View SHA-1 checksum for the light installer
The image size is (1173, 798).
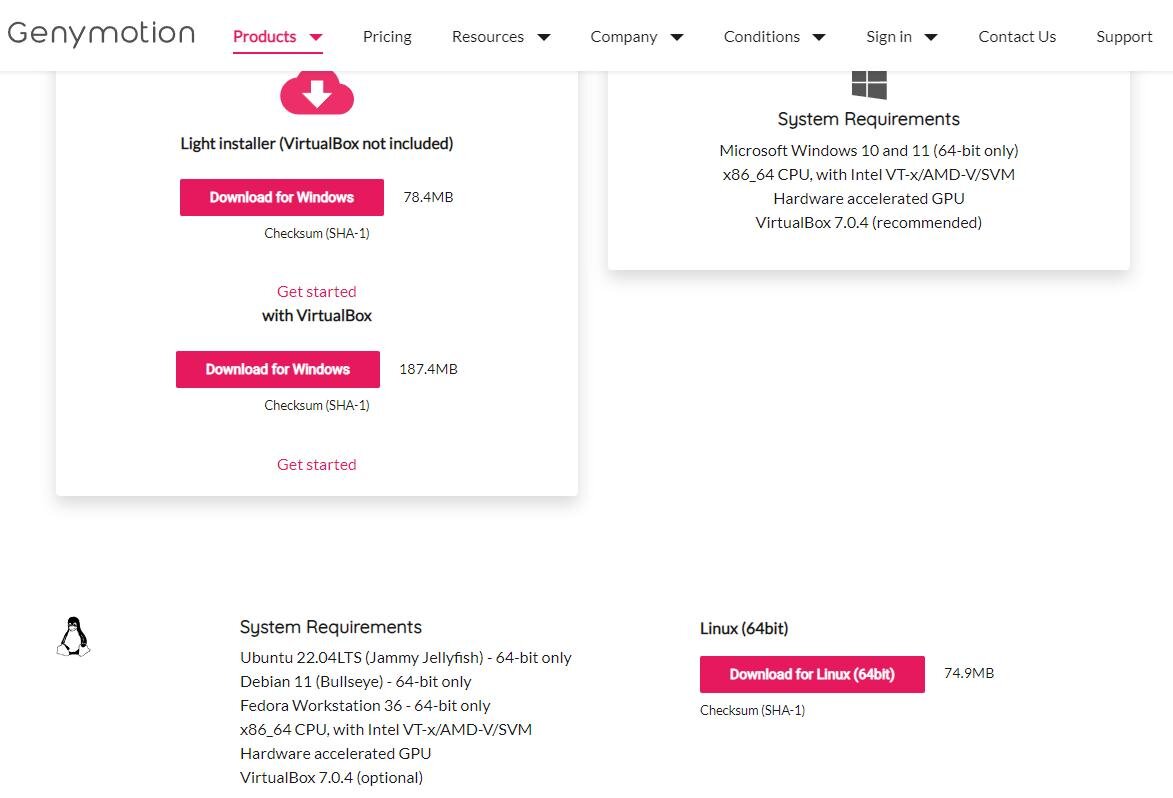[x=316, y=233]
